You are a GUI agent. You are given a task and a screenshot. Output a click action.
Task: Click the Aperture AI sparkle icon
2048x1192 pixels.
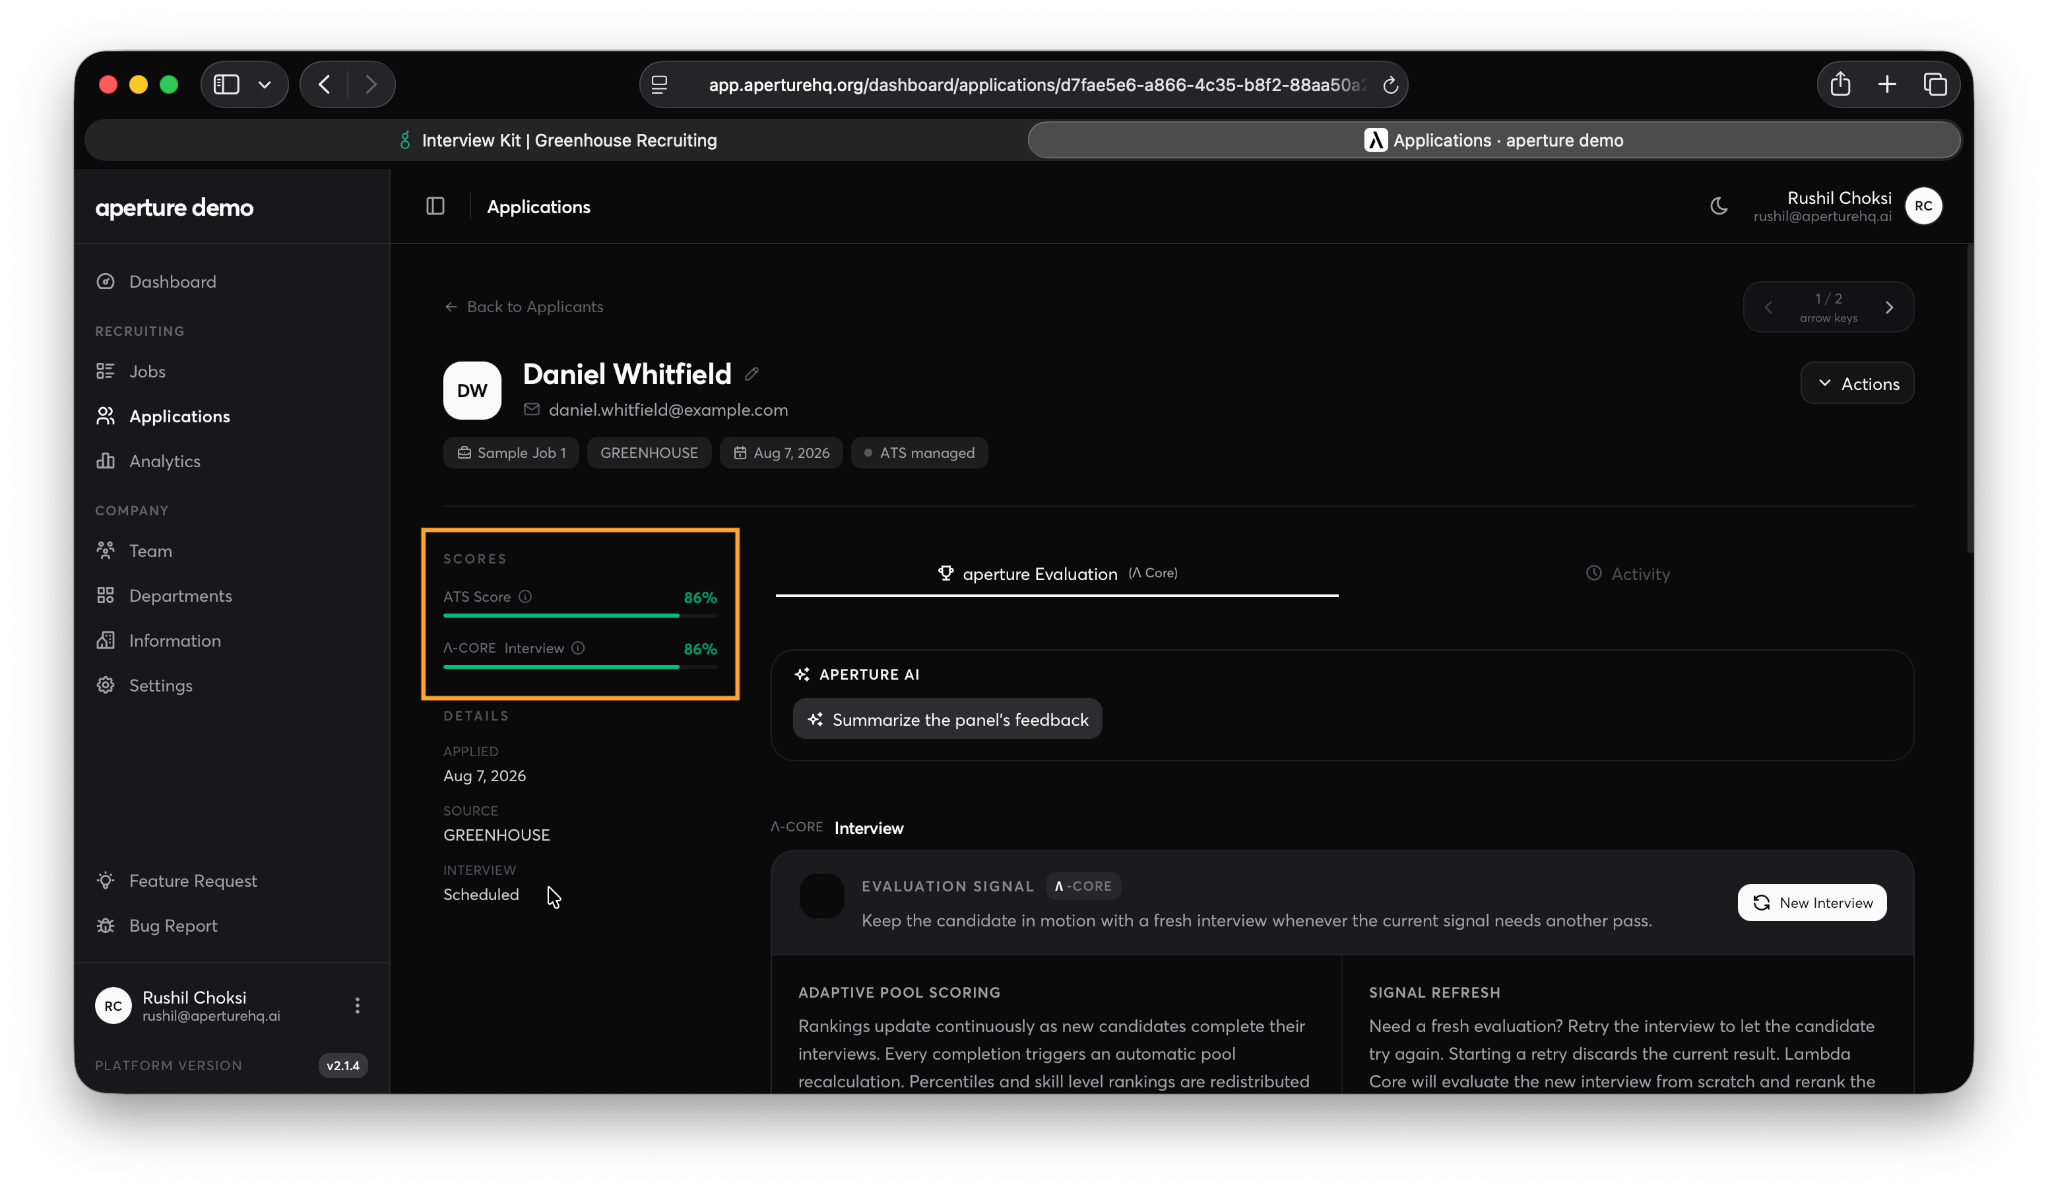[x=802, y=675]
